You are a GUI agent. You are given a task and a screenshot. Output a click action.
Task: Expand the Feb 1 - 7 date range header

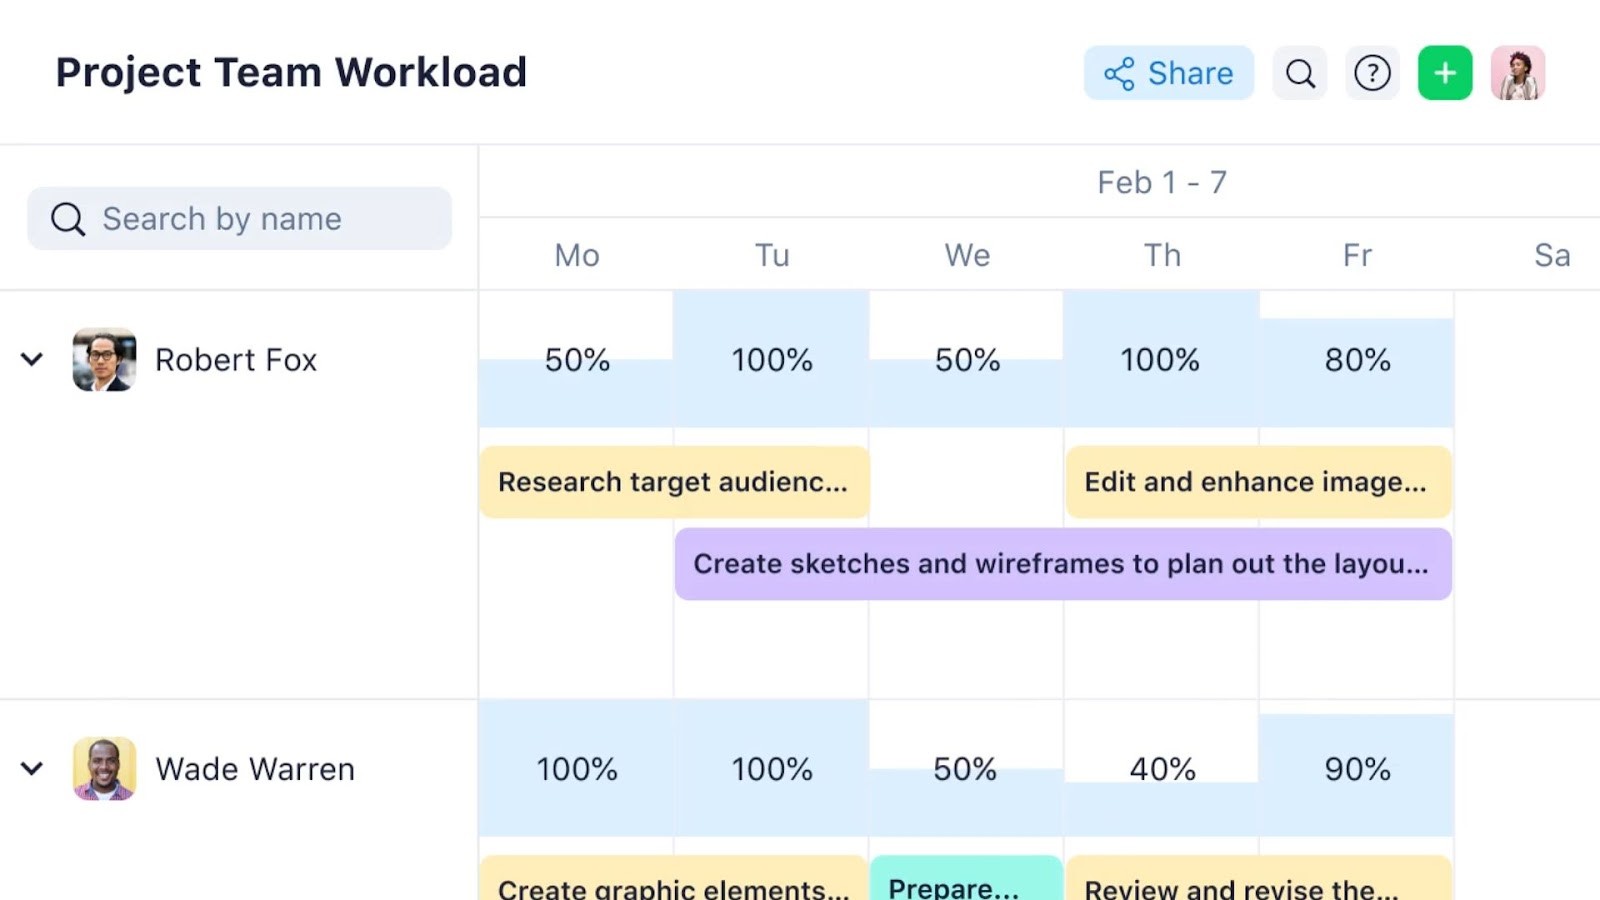pyautogui.click(x=1162, y=181)
